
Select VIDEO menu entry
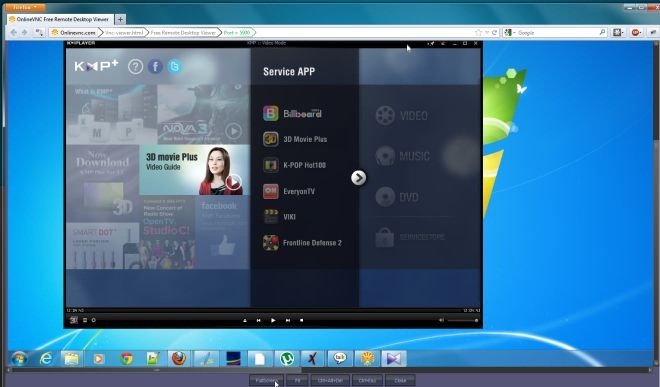tap(402, 116)
